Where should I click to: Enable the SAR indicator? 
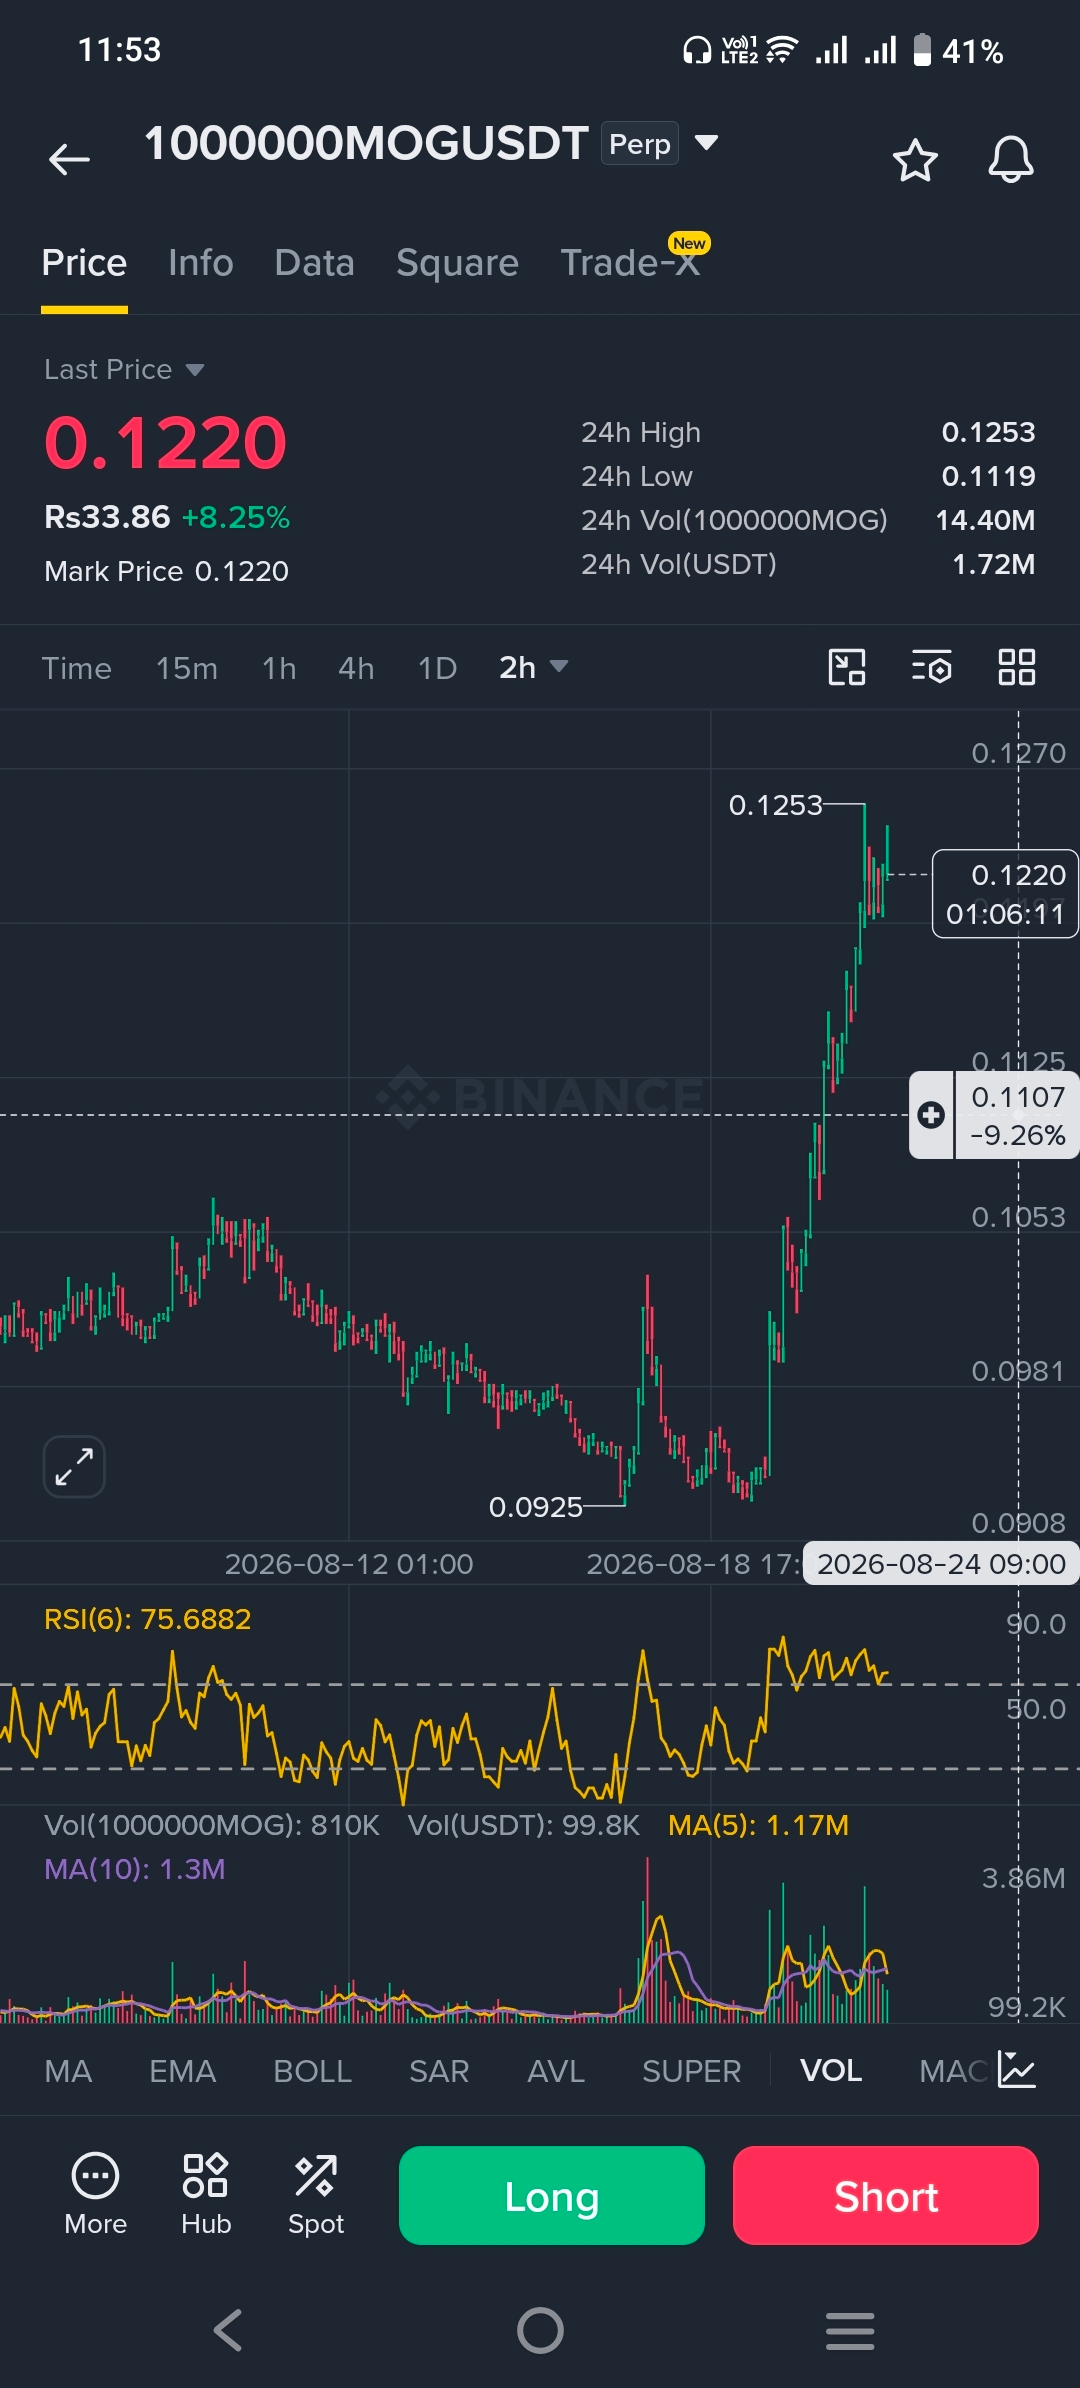[439, 2071]
